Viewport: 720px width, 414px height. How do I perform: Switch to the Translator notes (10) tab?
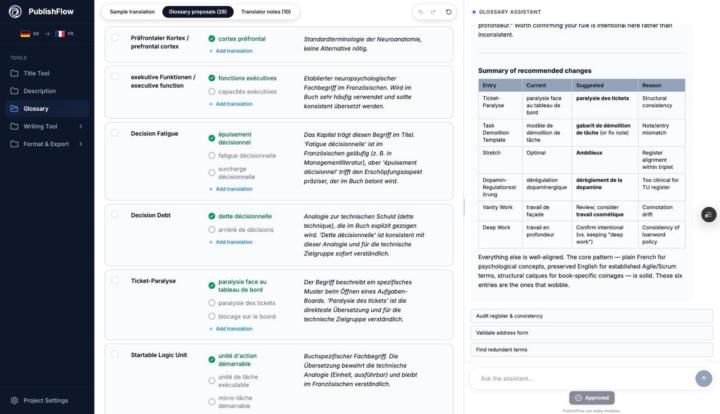[266, 12]
